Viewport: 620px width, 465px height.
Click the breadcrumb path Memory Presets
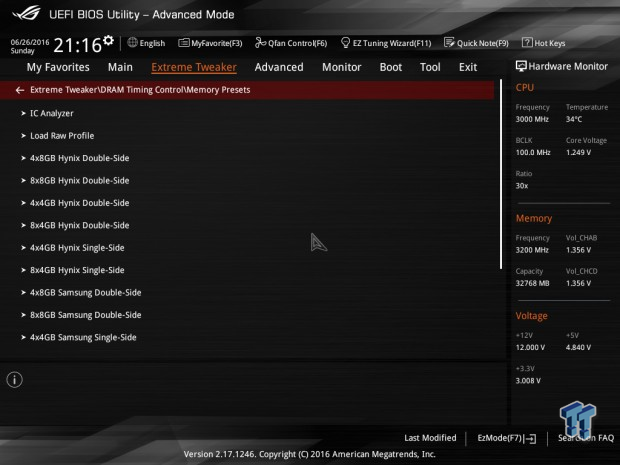[x=218, y=90]
